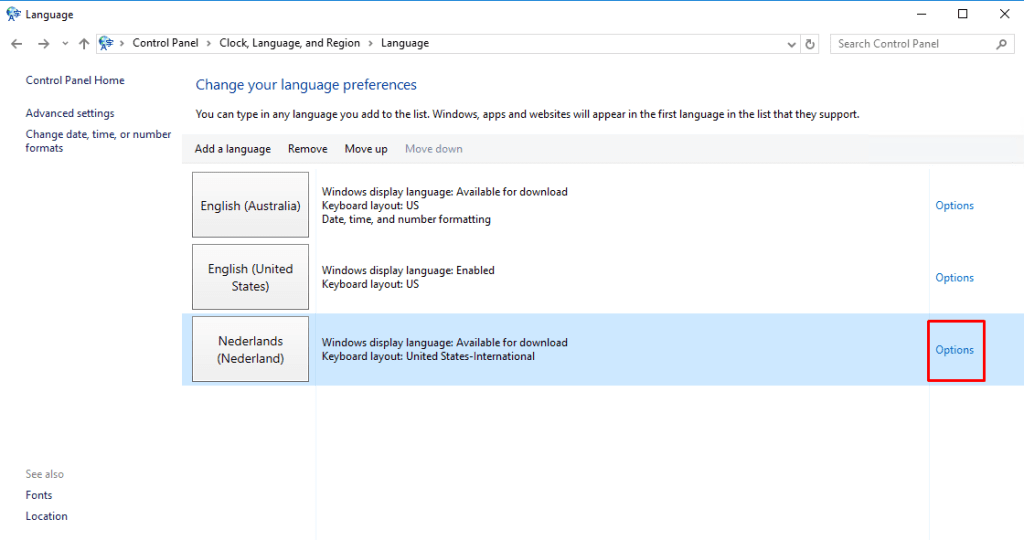Screen dimensions: 1024x540
Task: Click 'Keyboard layout: United States-International' text
Action: 428,357
